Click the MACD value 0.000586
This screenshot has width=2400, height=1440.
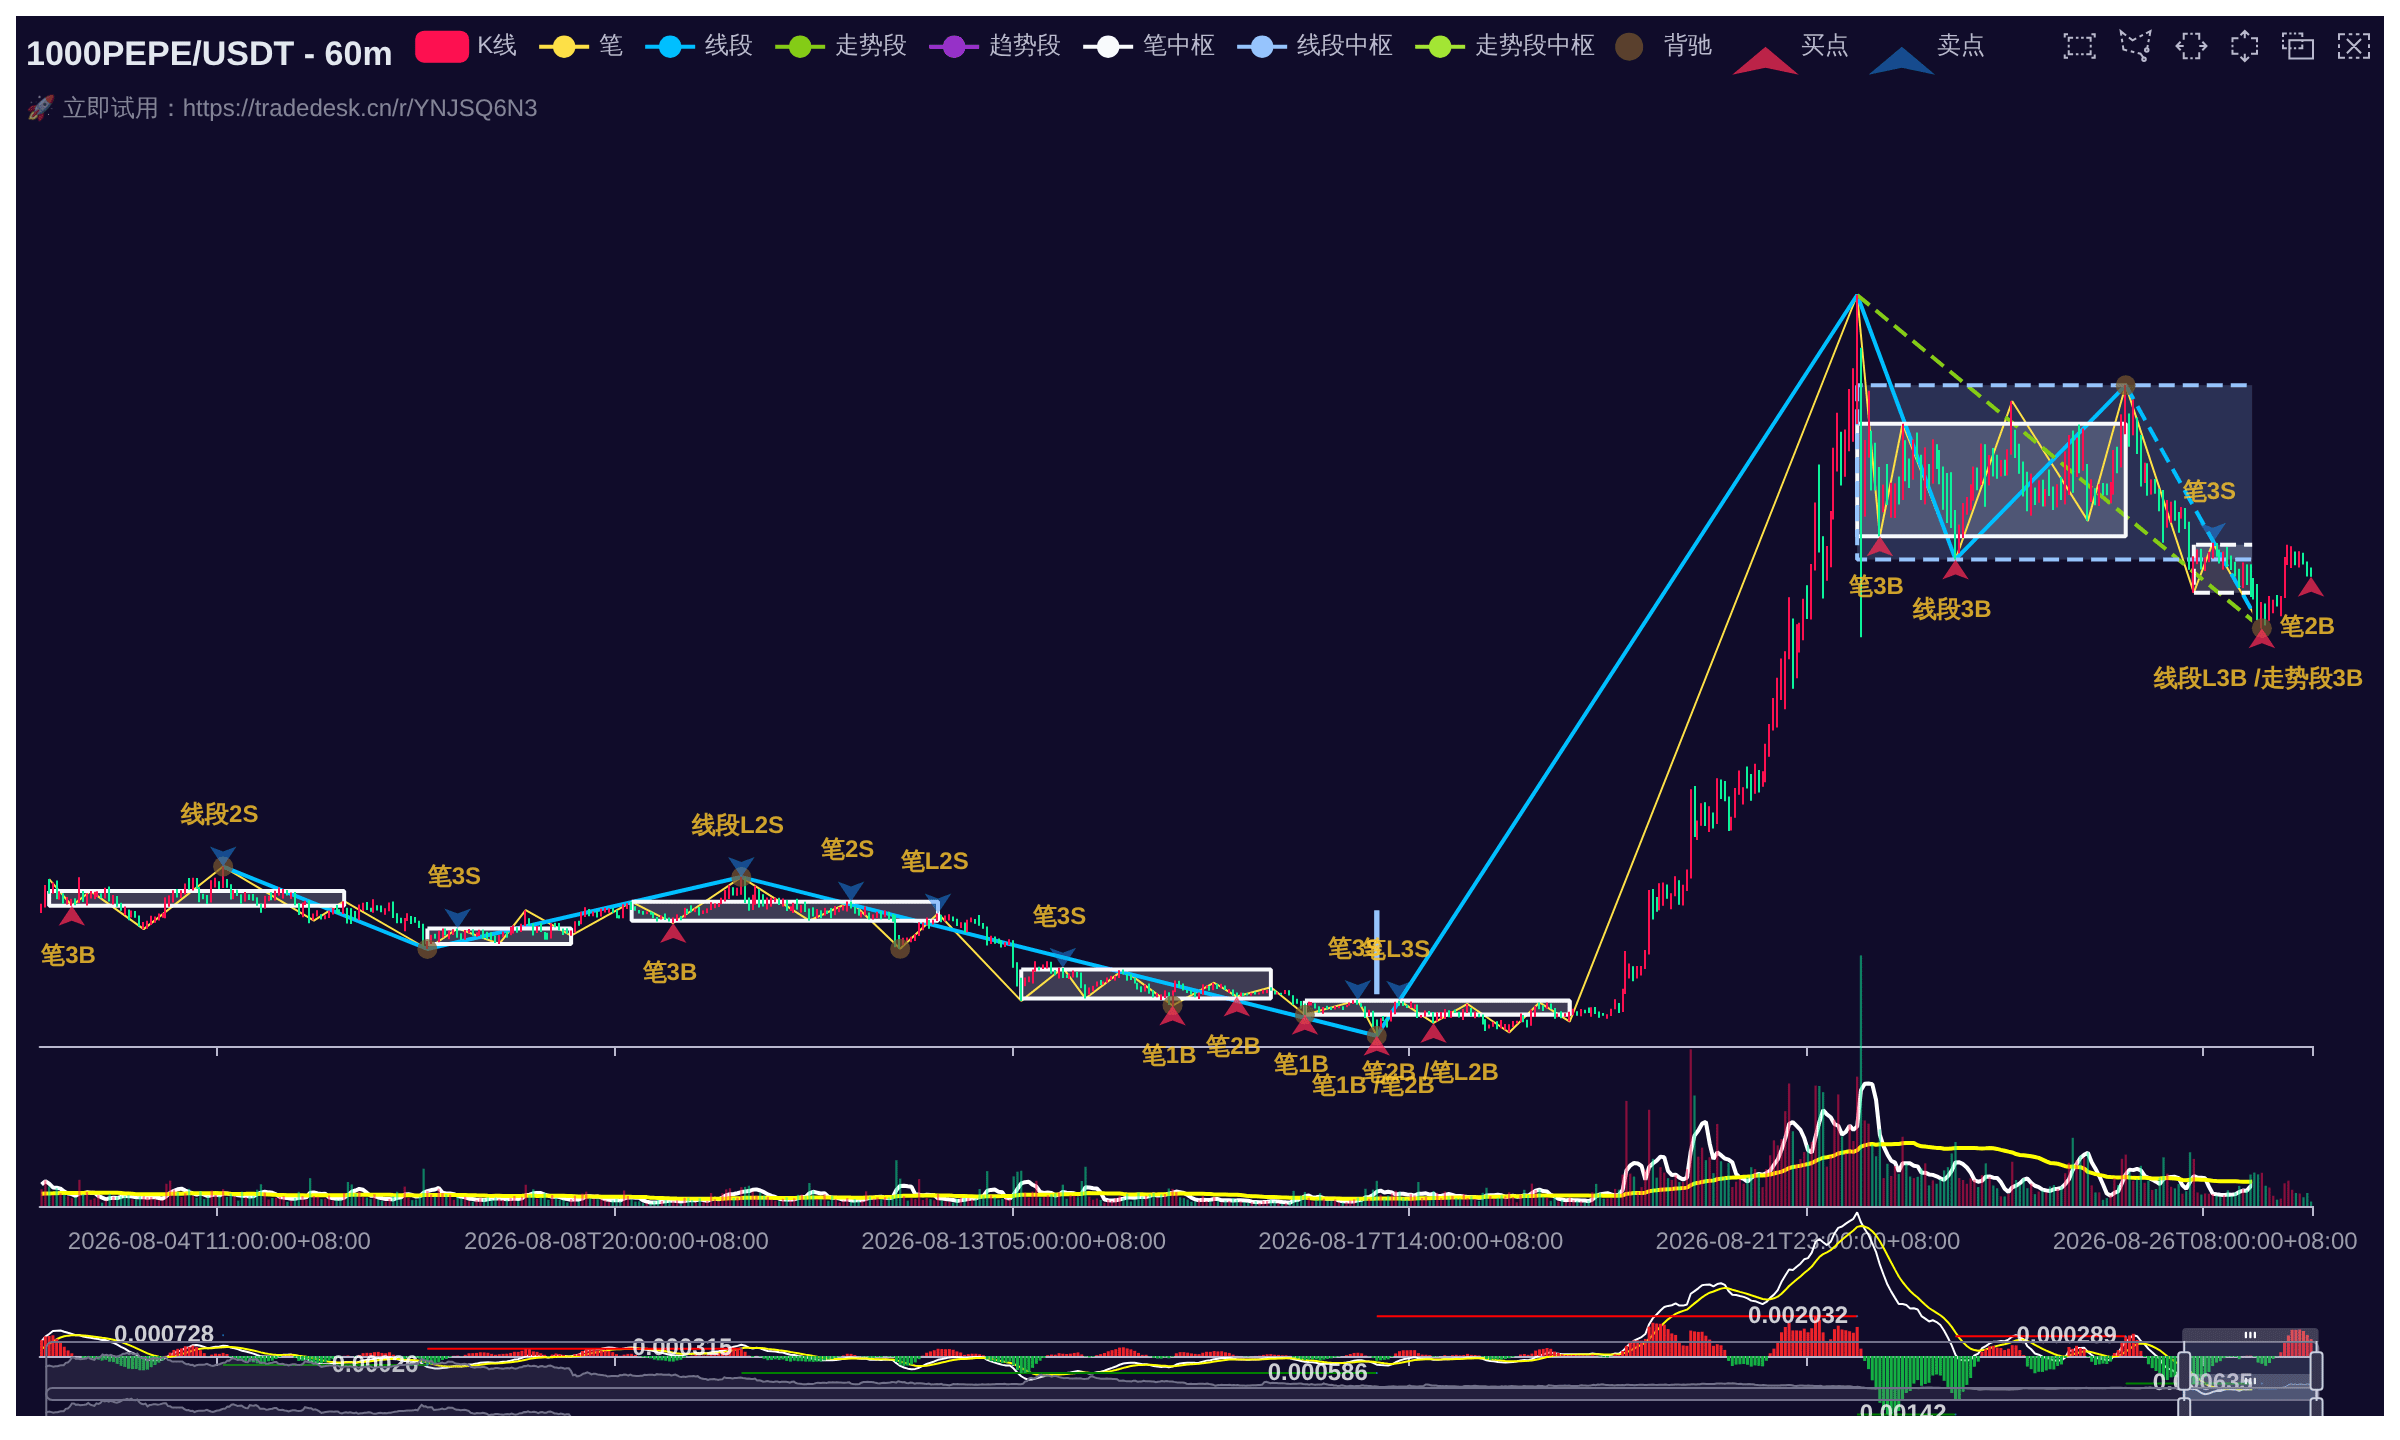click(x=1317, y=1372)
